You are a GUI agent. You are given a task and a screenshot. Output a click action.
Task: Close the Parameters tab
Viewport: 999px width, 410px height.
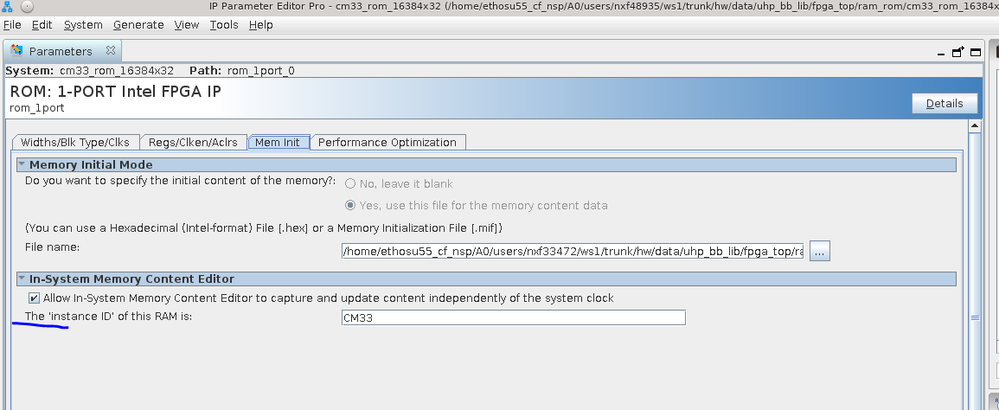click(x=111, y=50)
